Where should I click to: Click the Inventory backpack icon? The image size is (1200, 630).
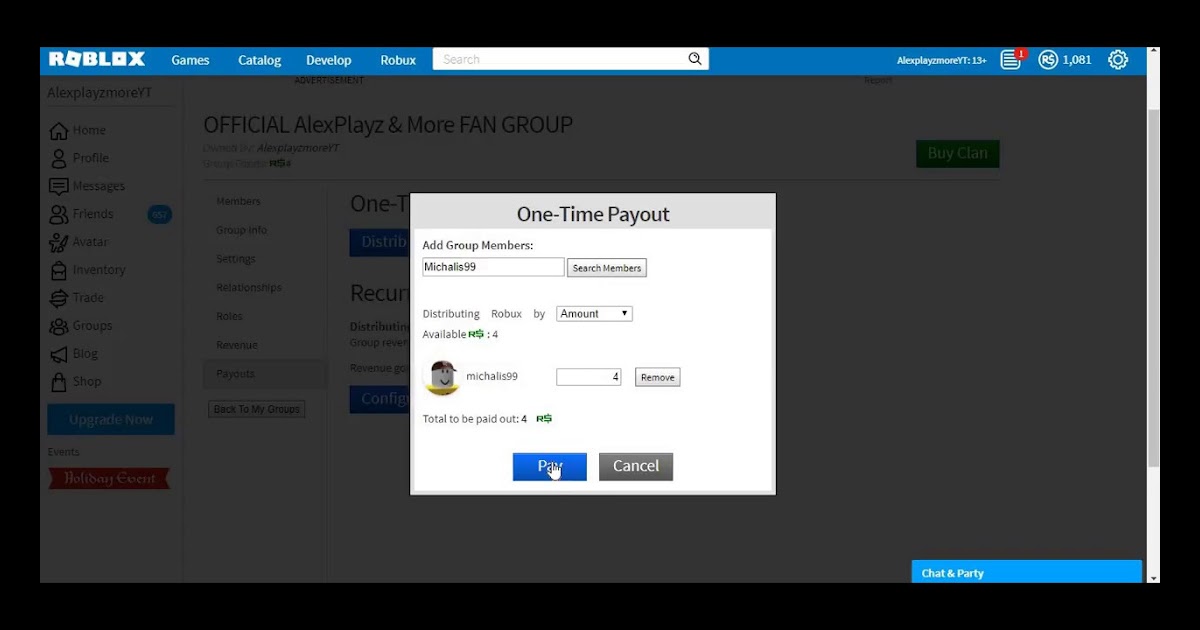tap(59, 270)
